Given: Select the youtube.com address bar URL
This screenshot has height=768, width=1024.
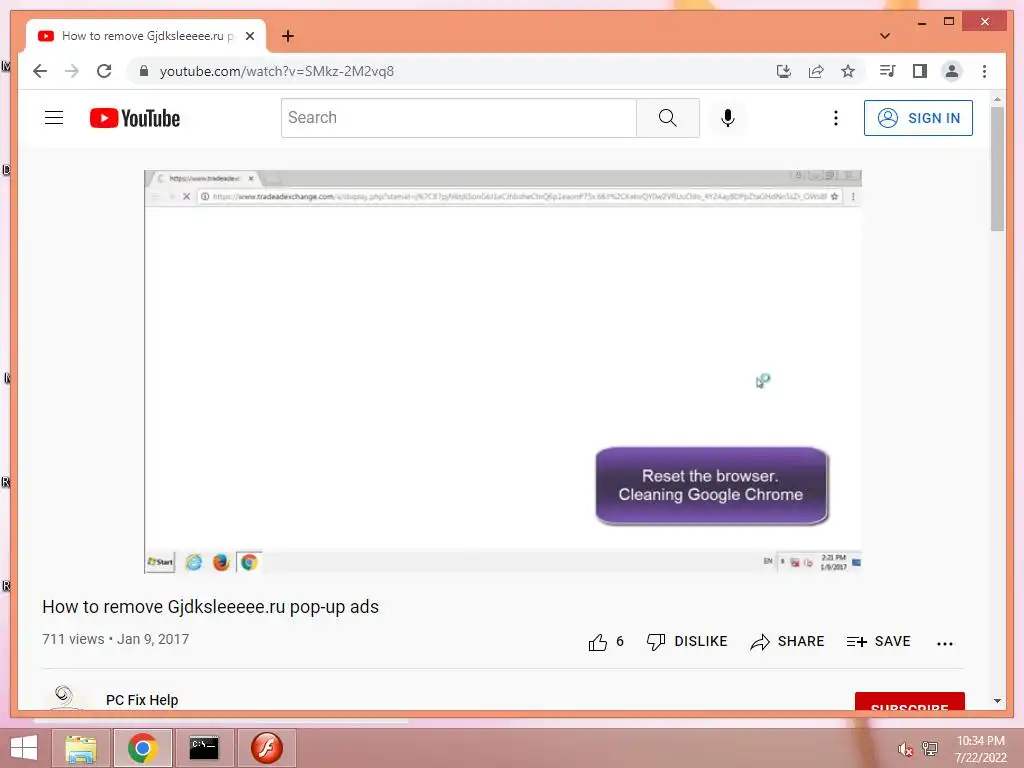Looking at the screenshot, I should [x=277, y=71].
